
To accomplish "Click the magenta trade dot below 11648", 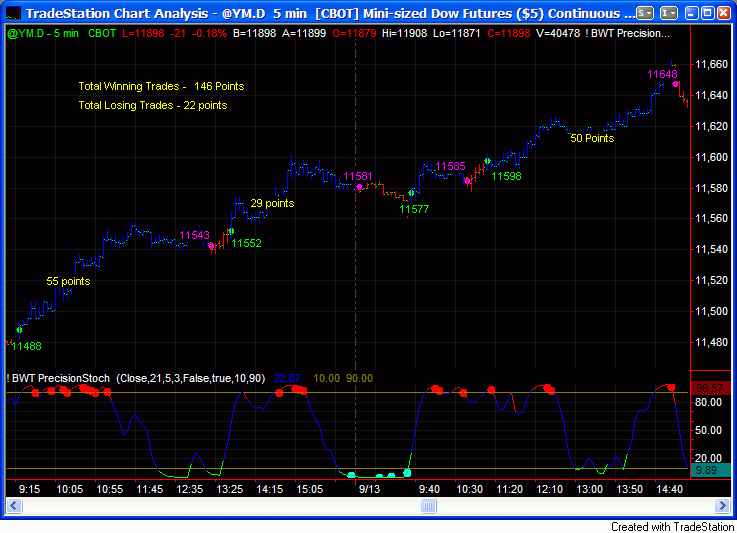I will 675,84.
